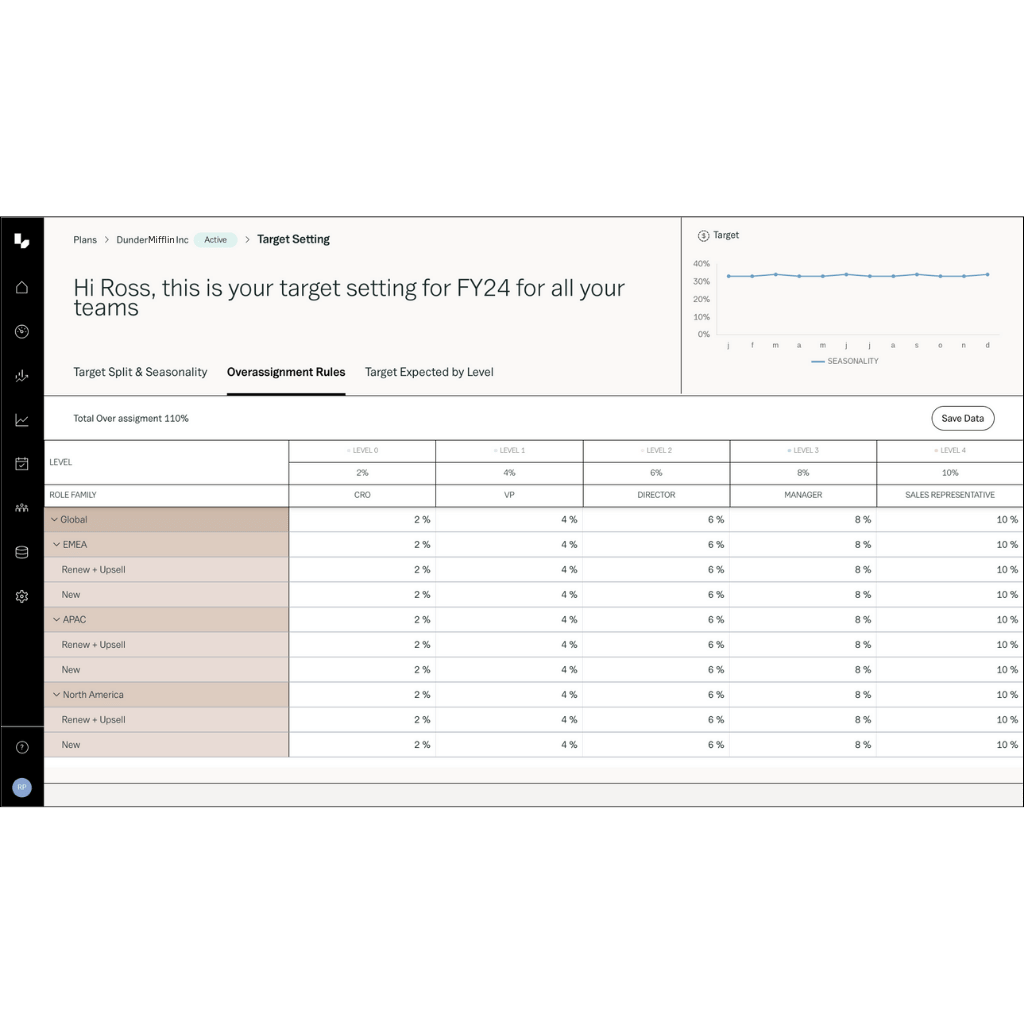Screen dimensions: 1024x1024
Task: Click the Save Data button
Action: 962,418
